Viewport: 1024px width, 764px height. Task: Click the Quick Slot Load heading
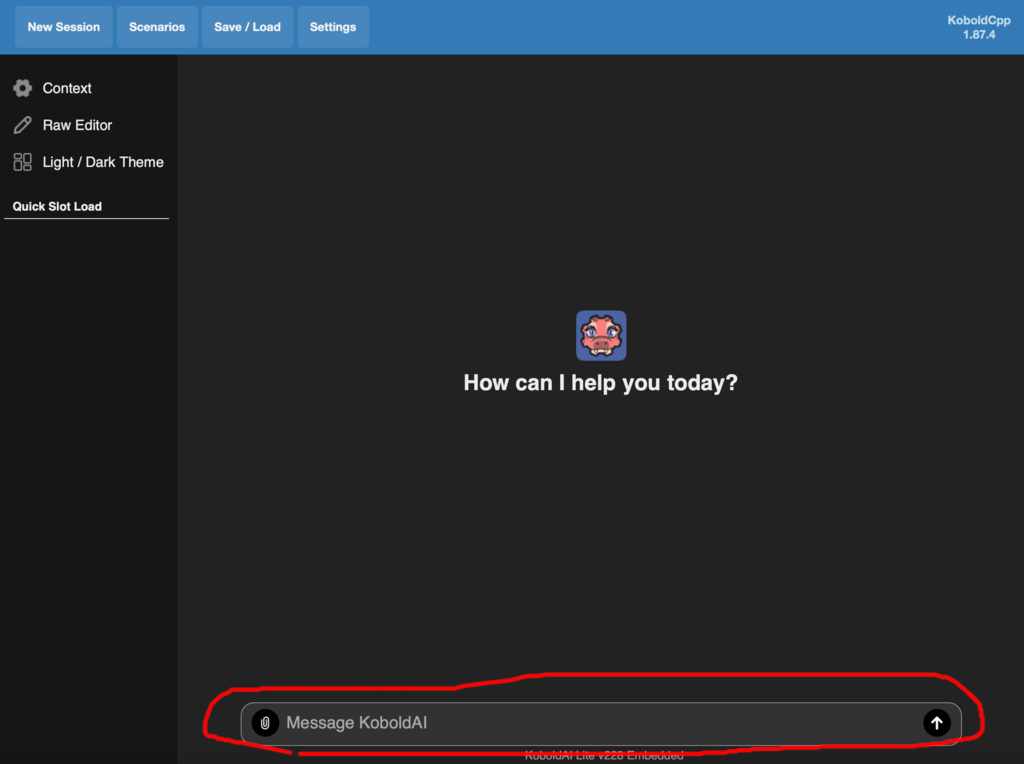pos(57,206)
